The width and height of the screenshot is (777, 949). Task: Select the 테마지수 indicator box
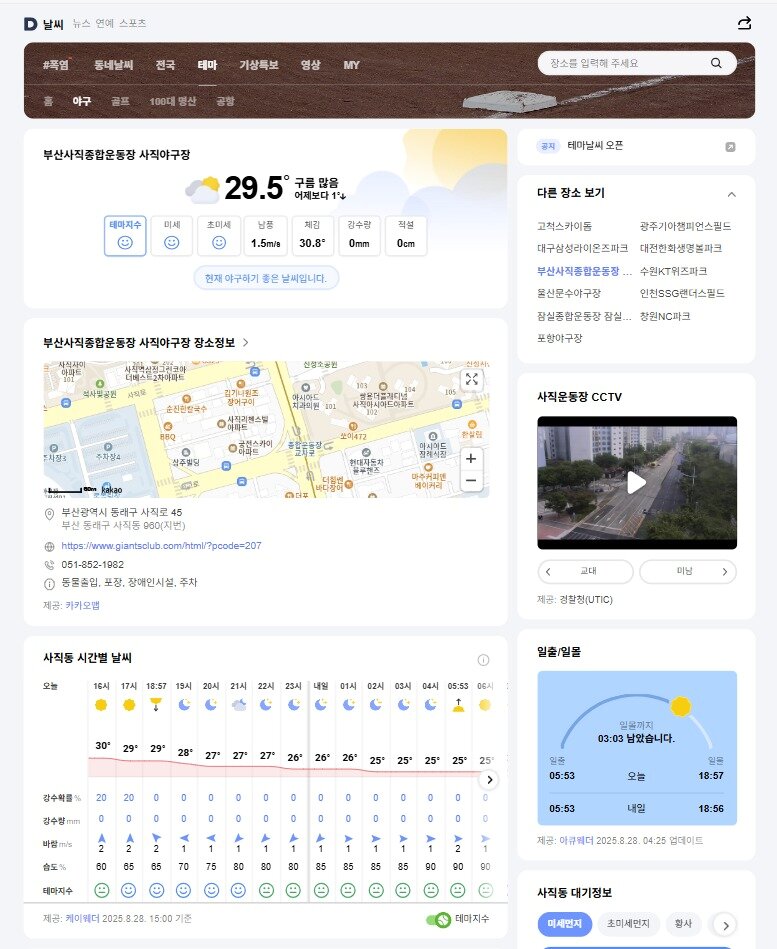pyautogui.click(x=125, y=235)
